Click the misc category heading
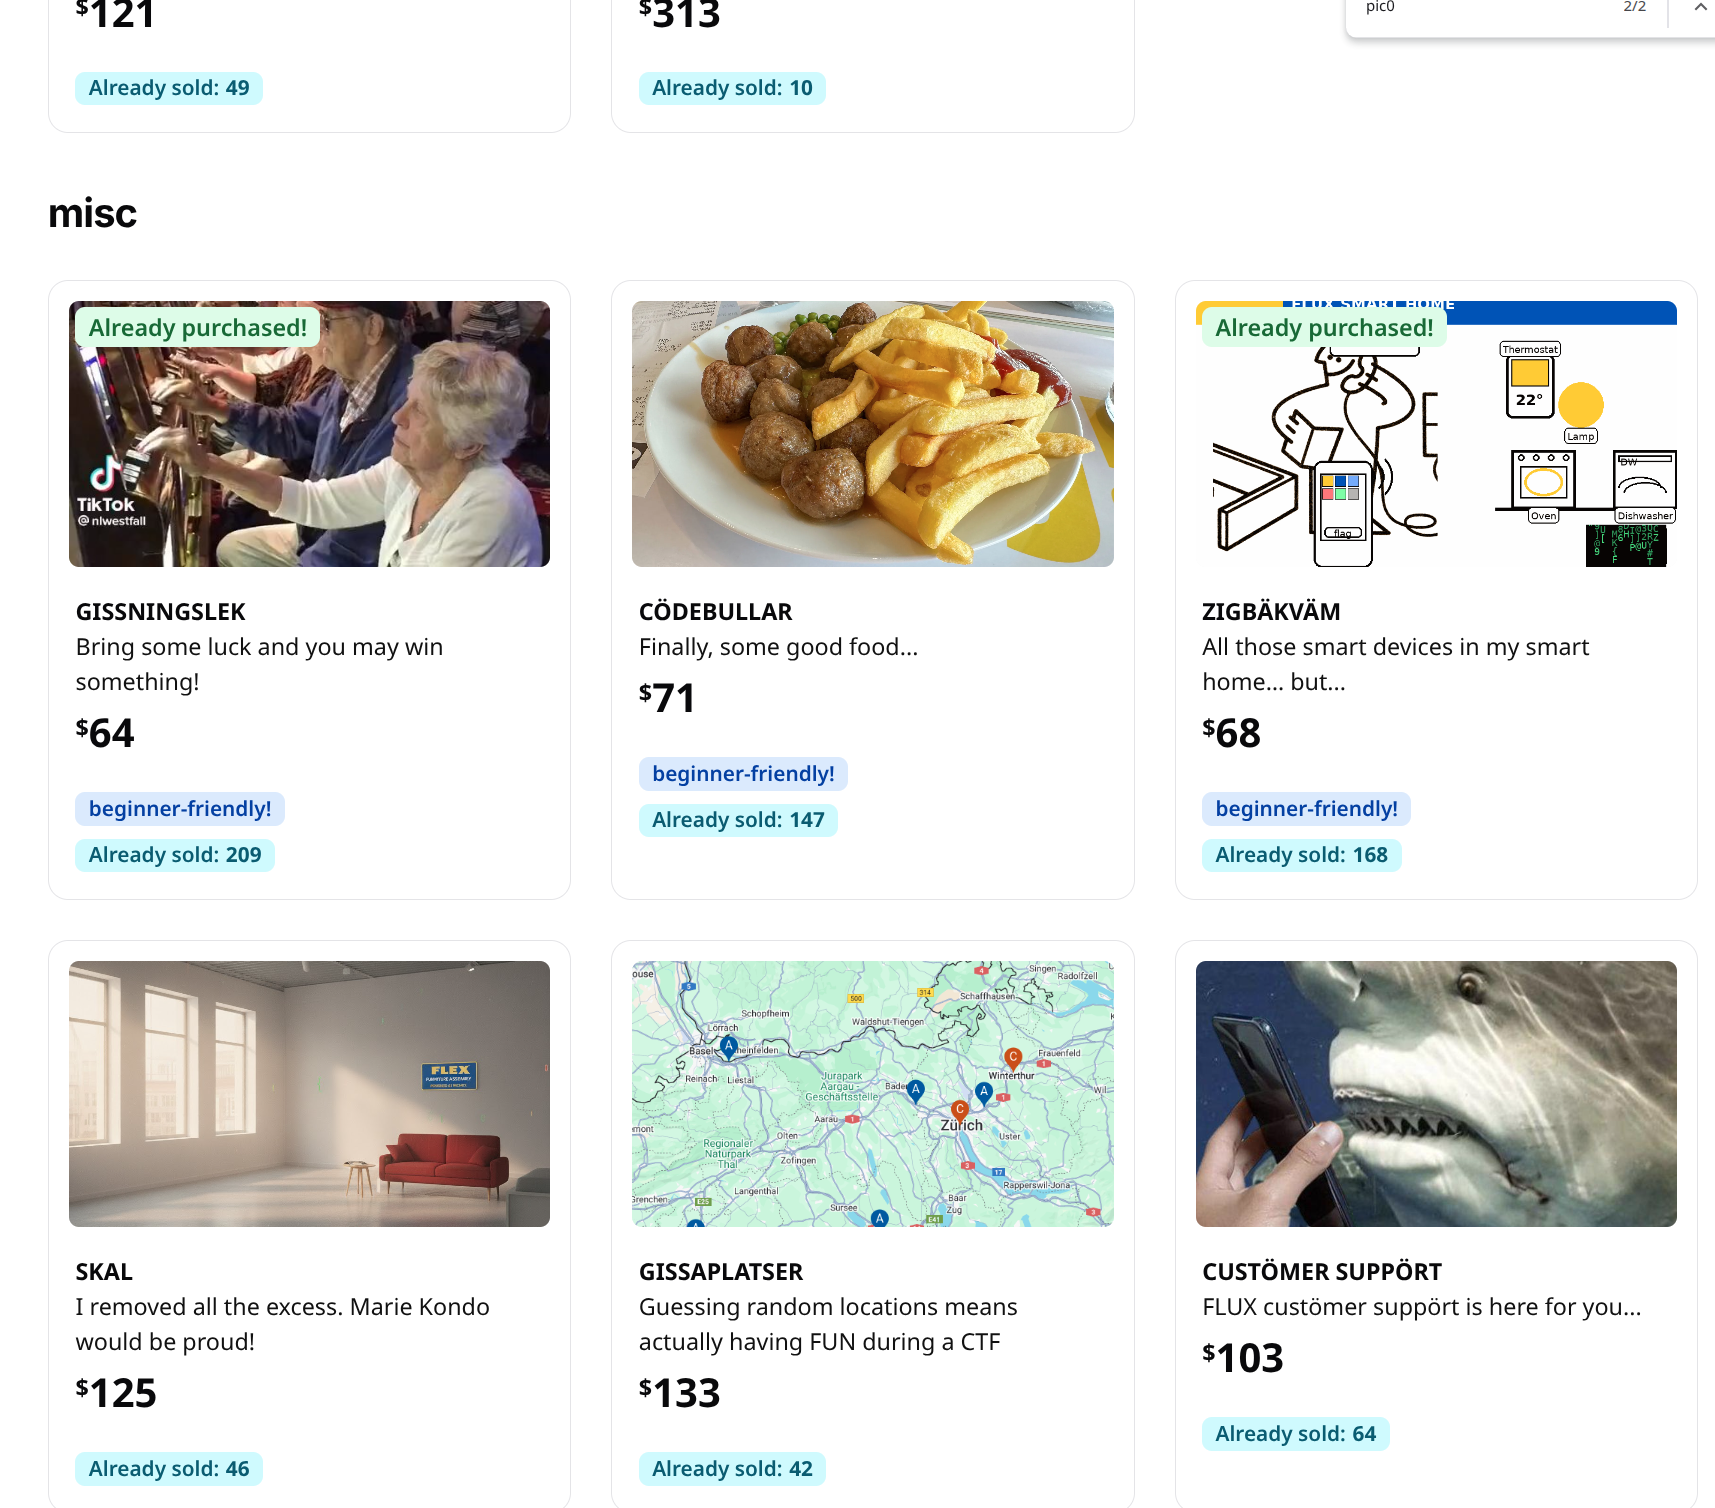 (x=92, y=214)
